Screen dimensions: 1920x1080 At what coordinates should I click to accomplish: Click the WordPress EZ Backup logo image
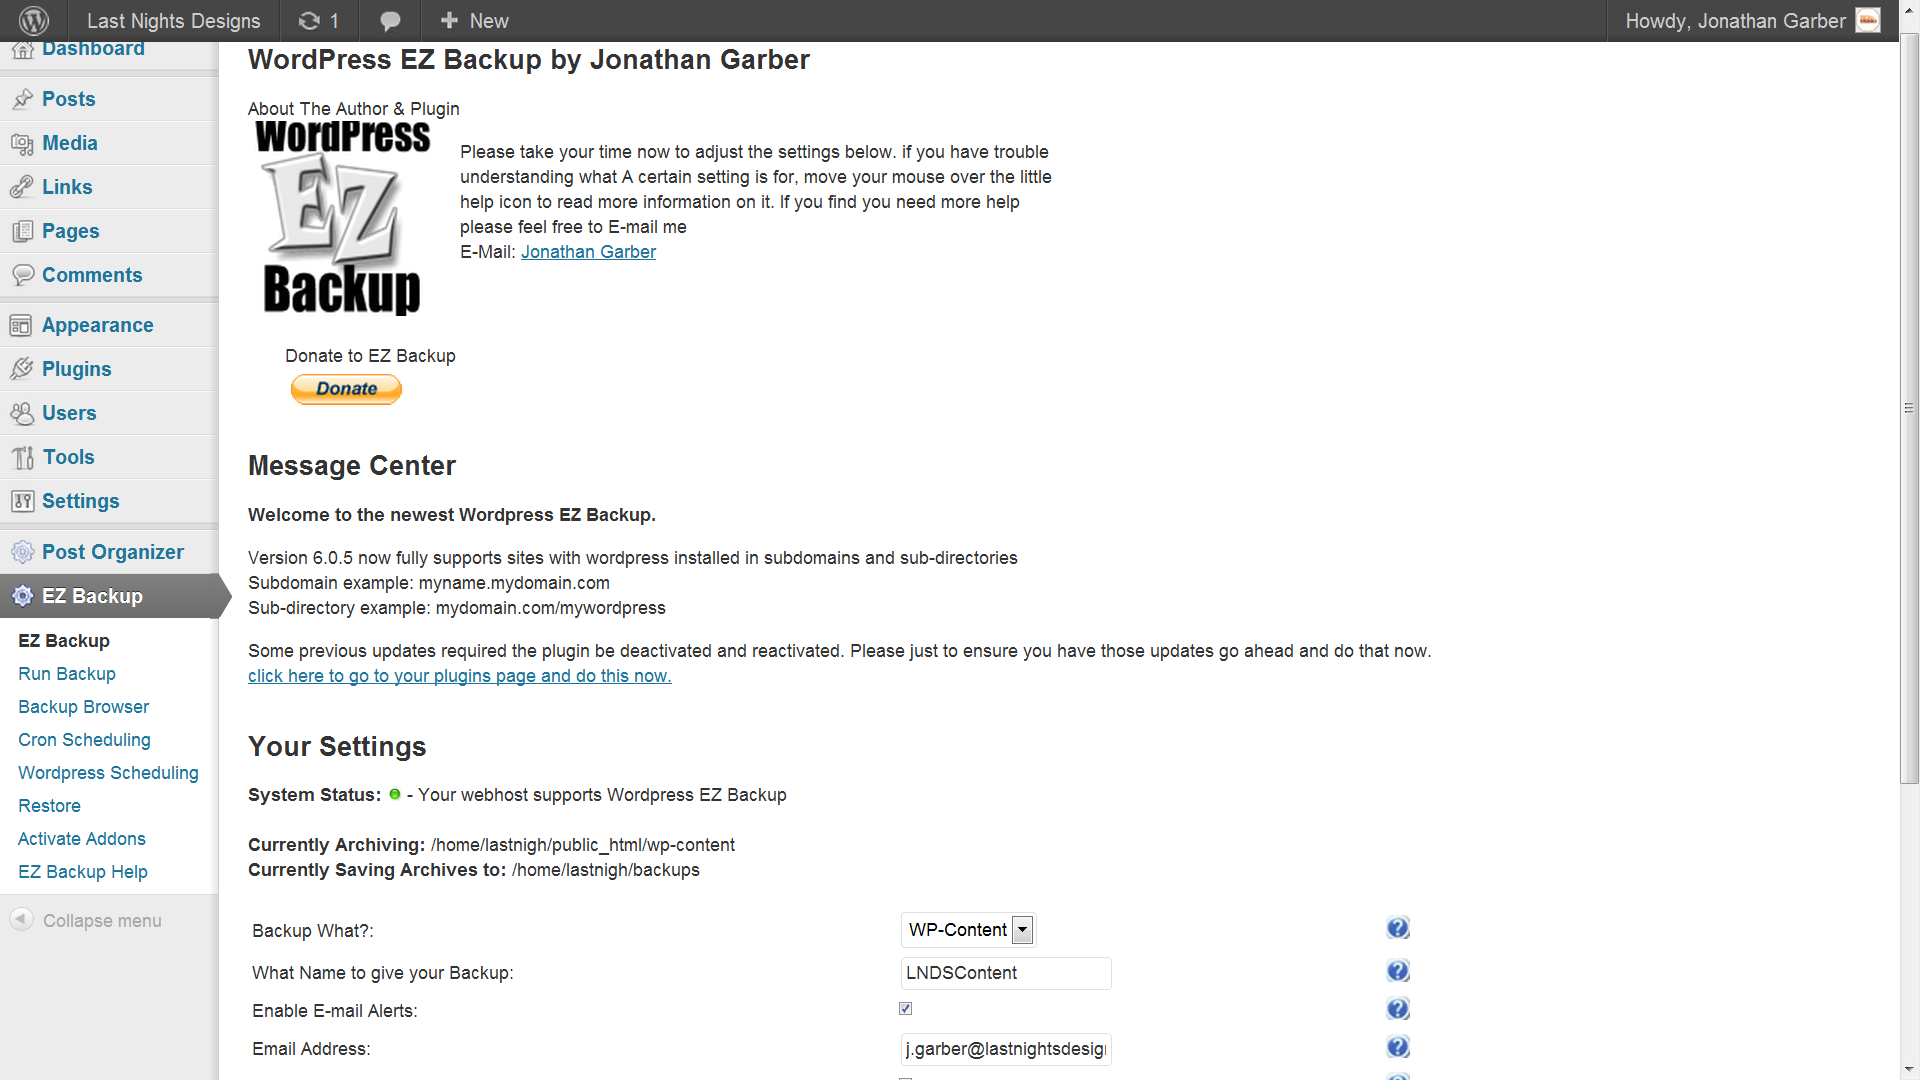tap(343, 218)
